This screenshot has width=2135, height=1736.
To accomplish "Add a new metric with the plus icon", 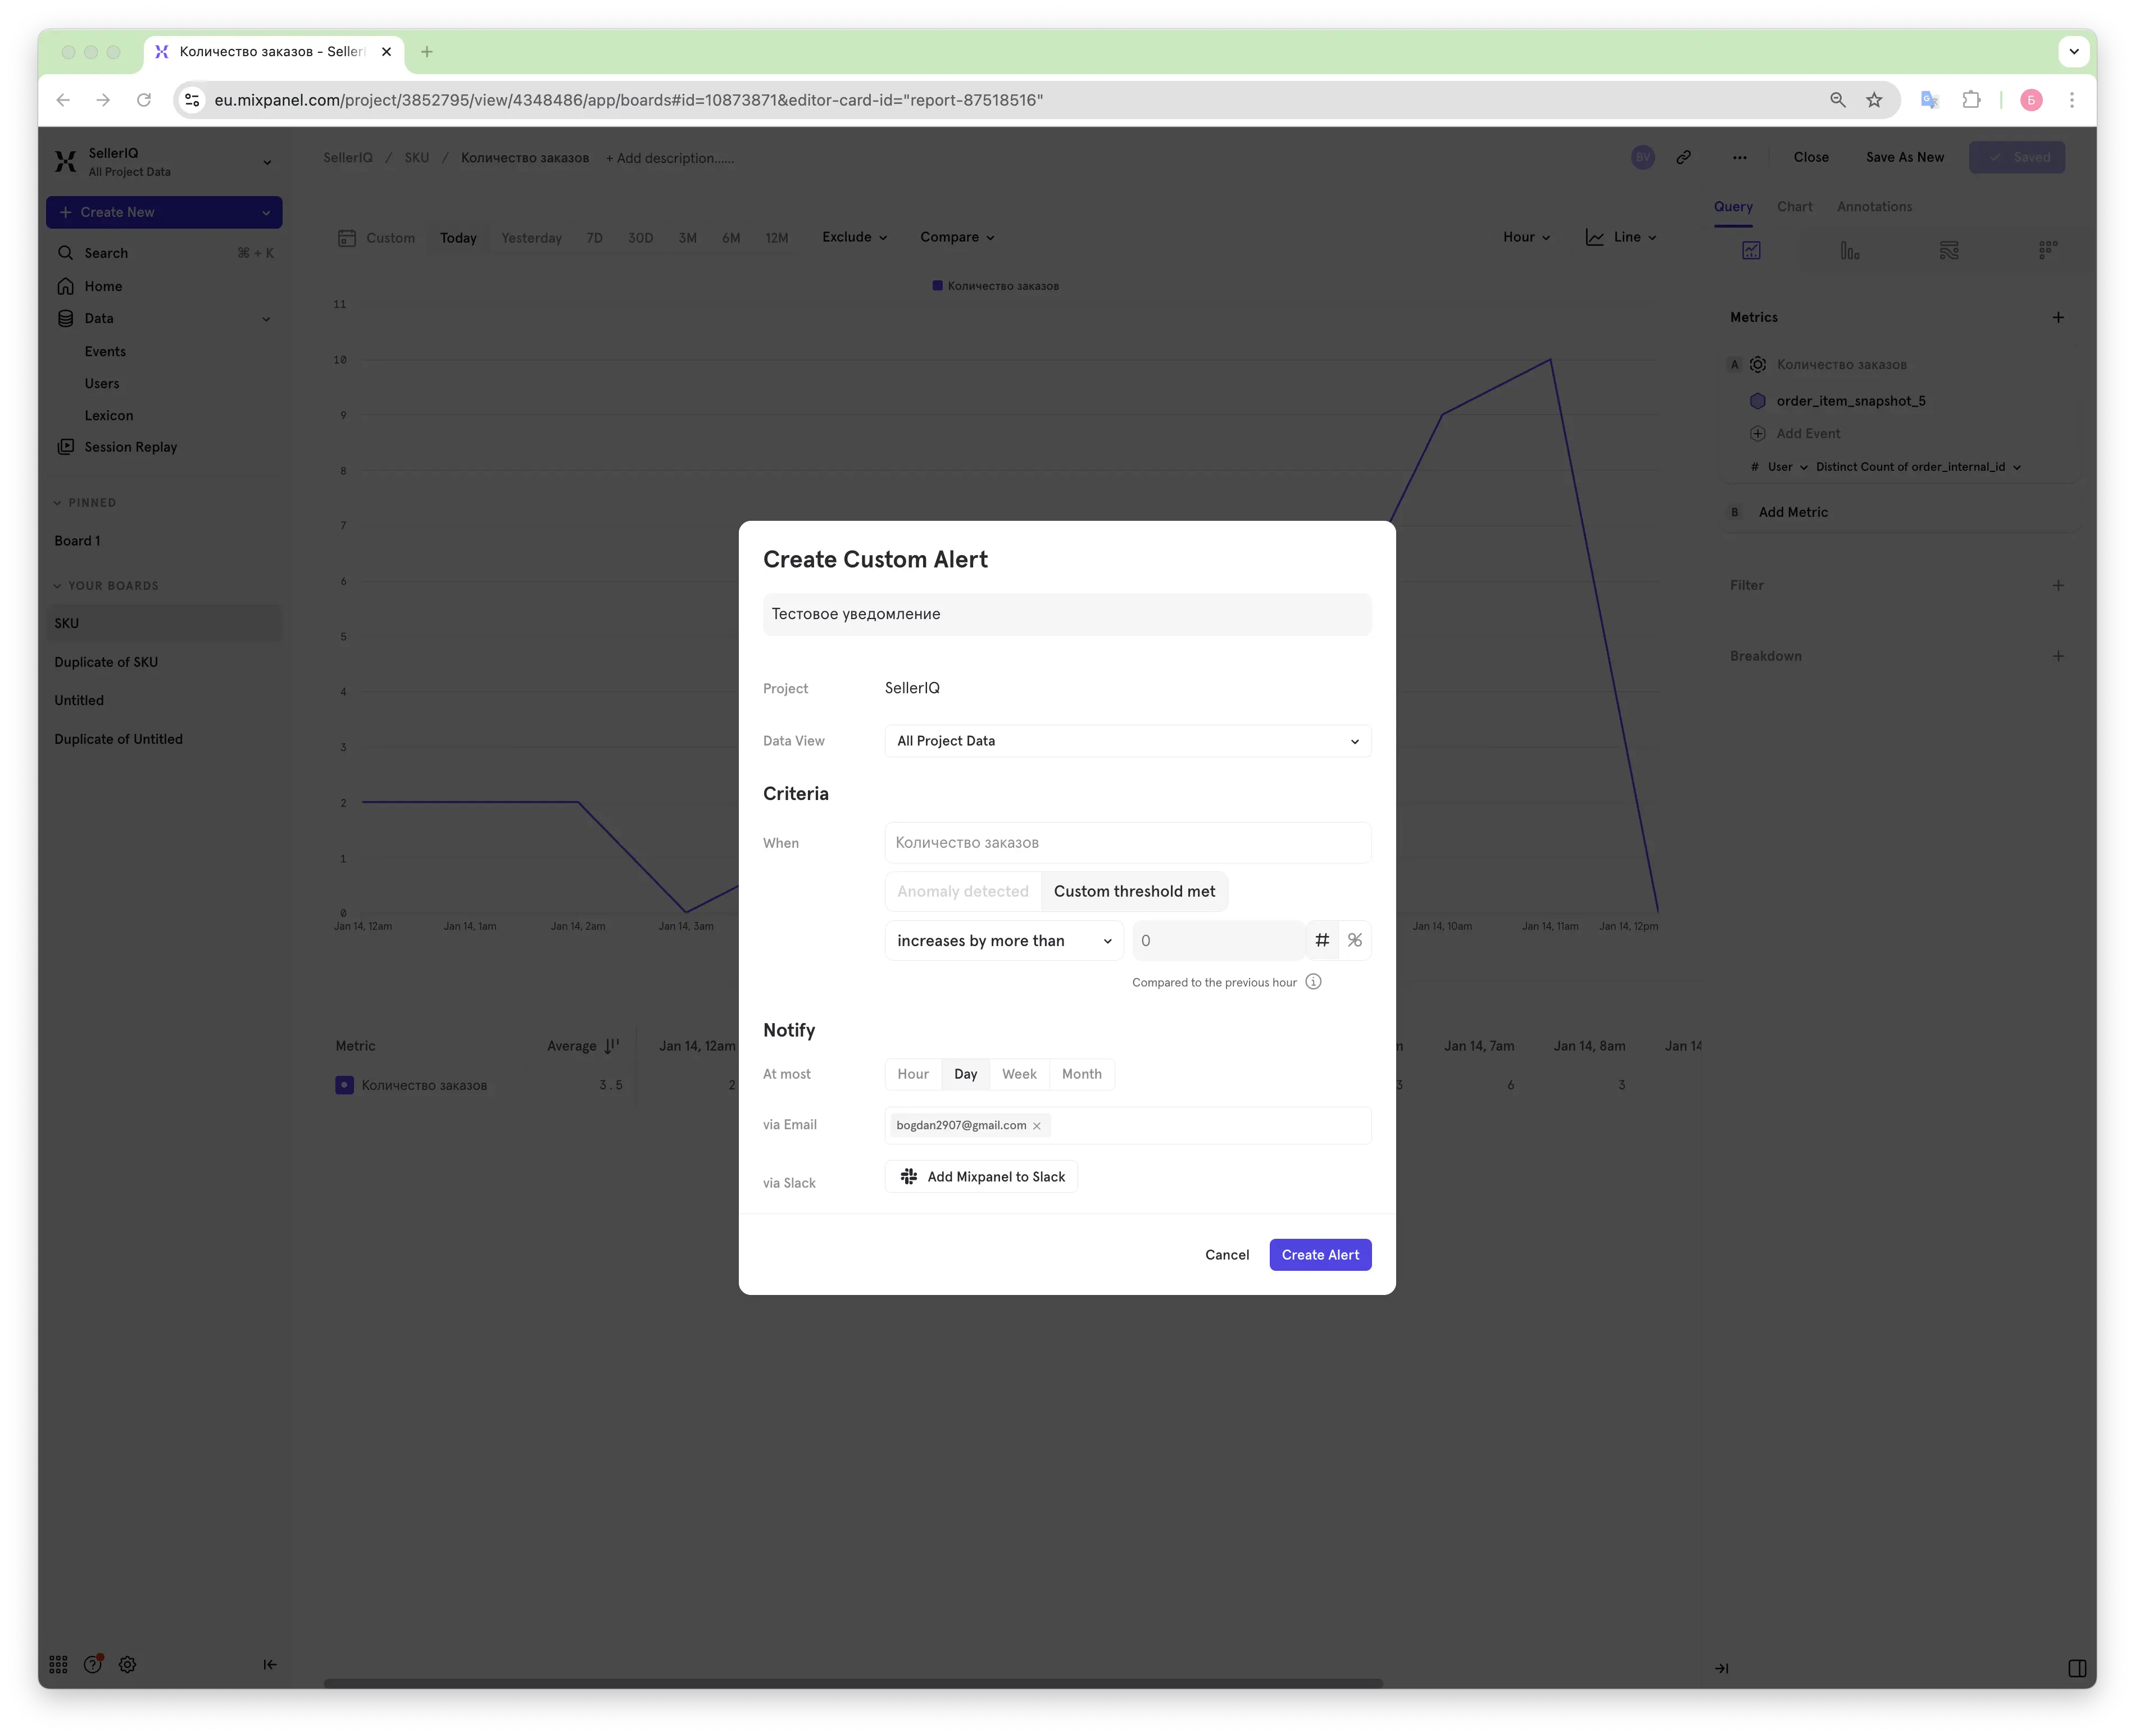I will tap(2058, 317).
